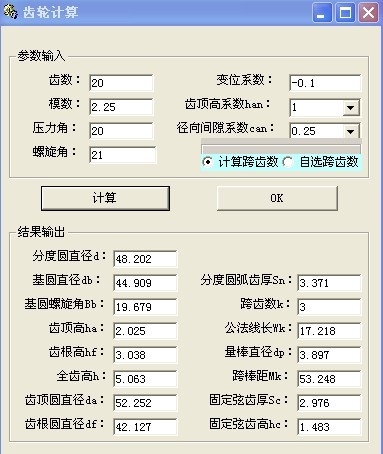Click the 公法线长Wk label
The height and width of the screenshot is (454, 383).
click(x=258, y=328)
